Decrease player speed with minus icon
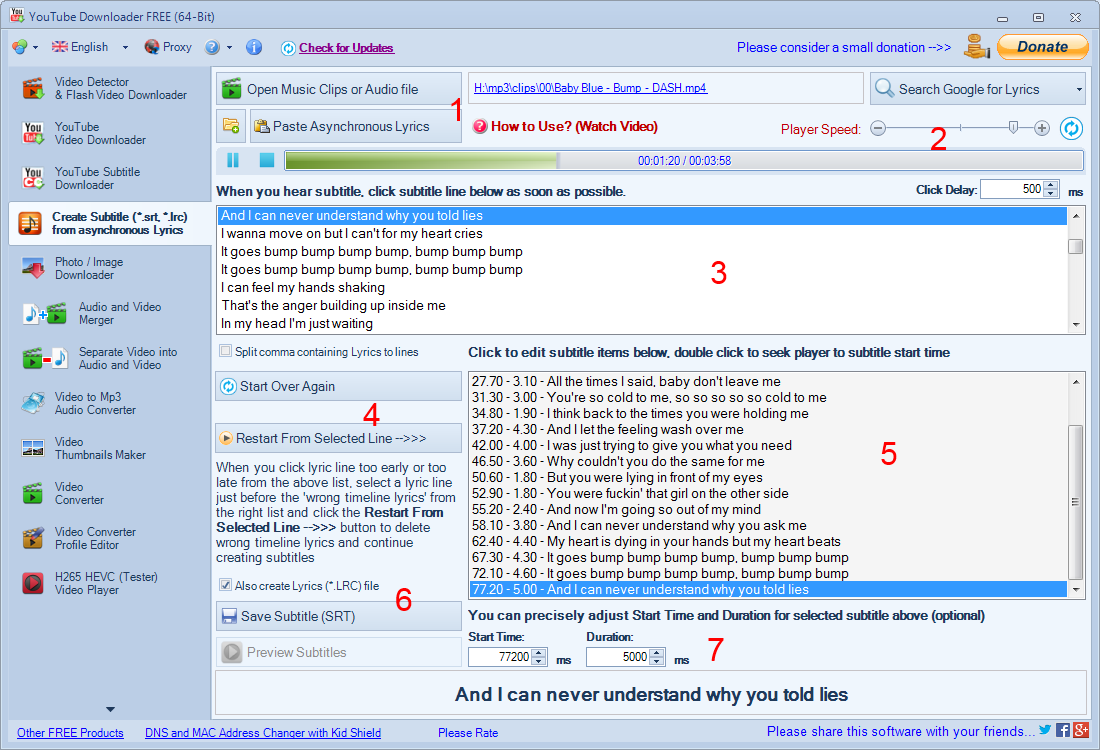The image size is (1100, 750). coord(878,128)
